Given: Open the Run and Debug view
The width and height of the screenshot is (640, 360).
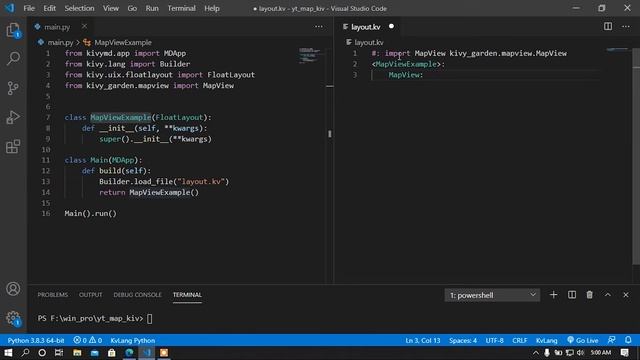Looking at the screenshot, I should click(13, 118).
